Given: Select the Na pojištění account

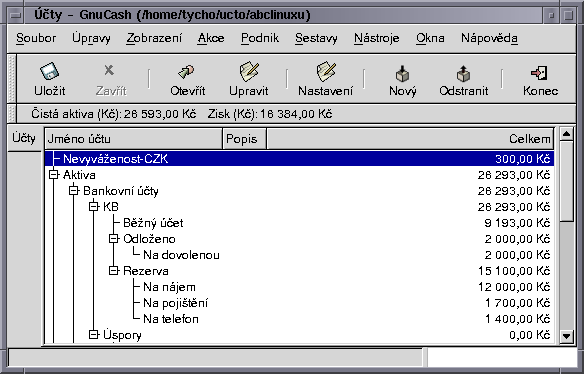Looking at the screenshot, I should (x=175, y=303).
